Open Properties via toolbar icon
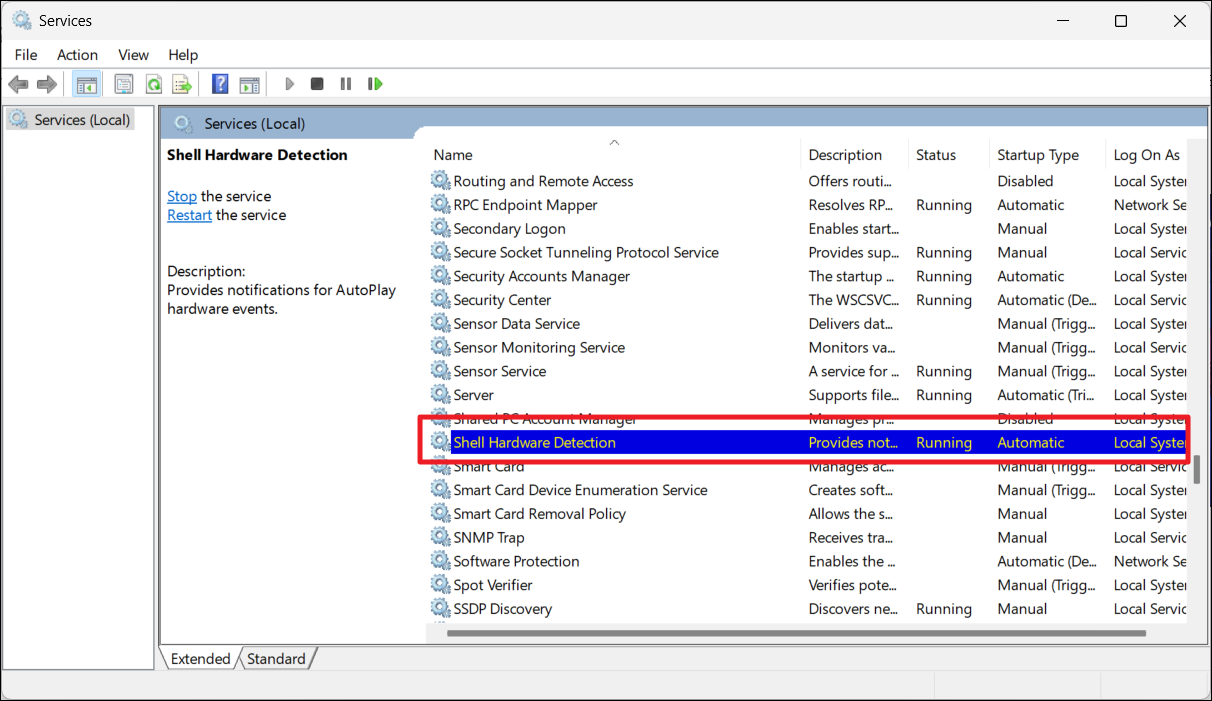 point(124,84)
